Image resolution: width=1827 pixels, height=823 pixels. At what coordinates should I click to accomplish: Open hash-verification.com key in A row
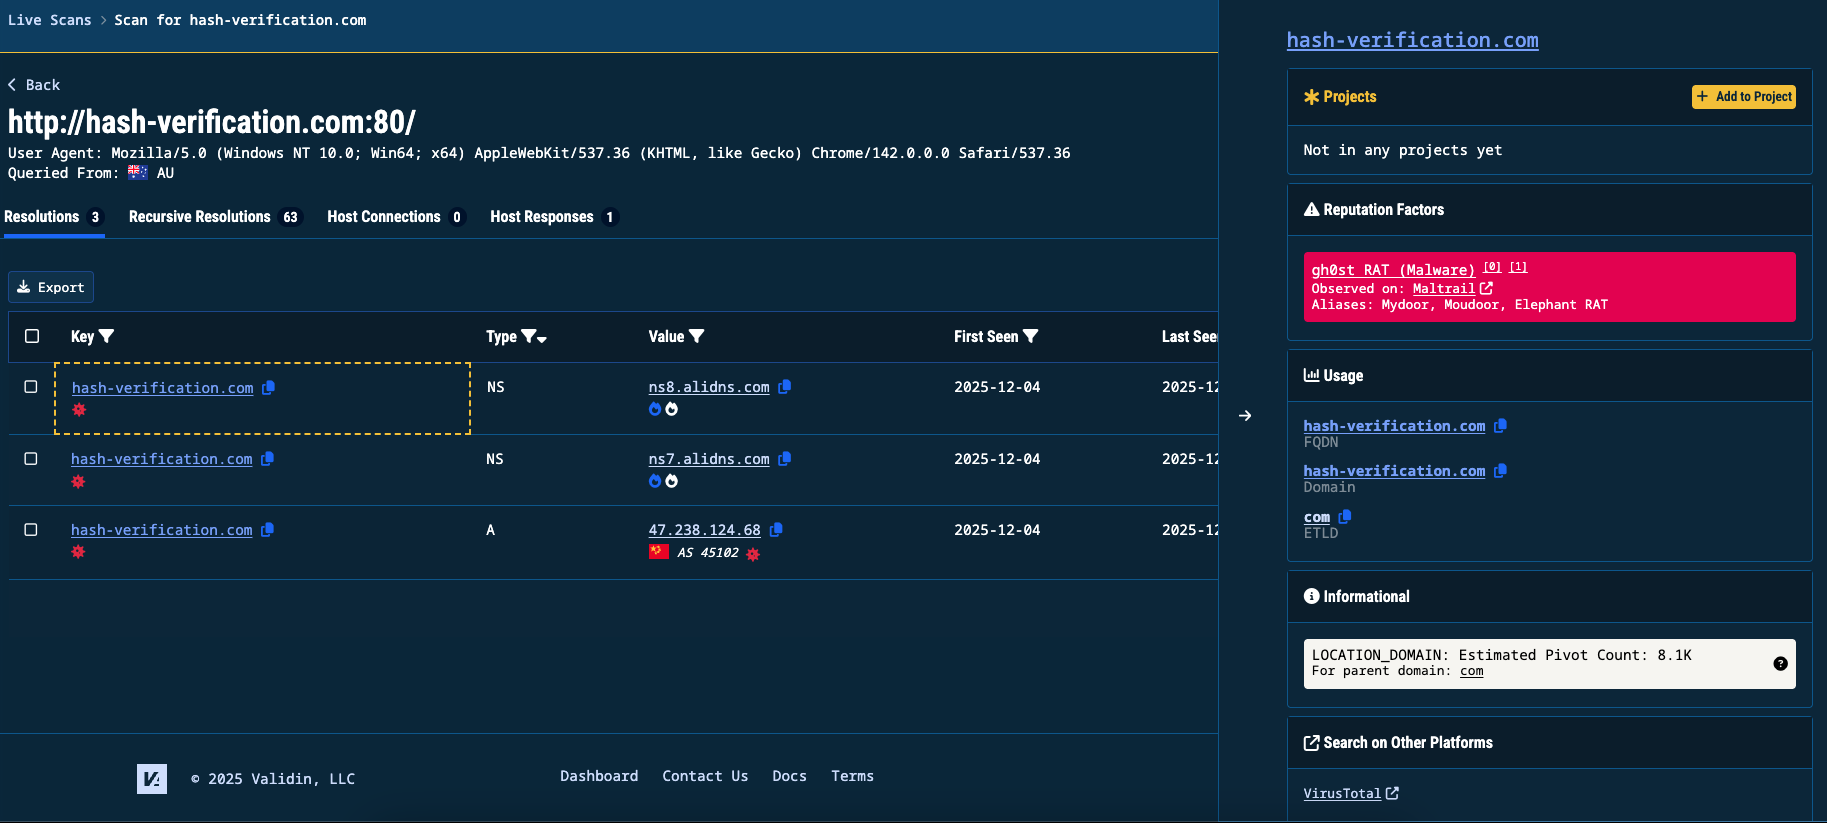click(x=161, y=530)
